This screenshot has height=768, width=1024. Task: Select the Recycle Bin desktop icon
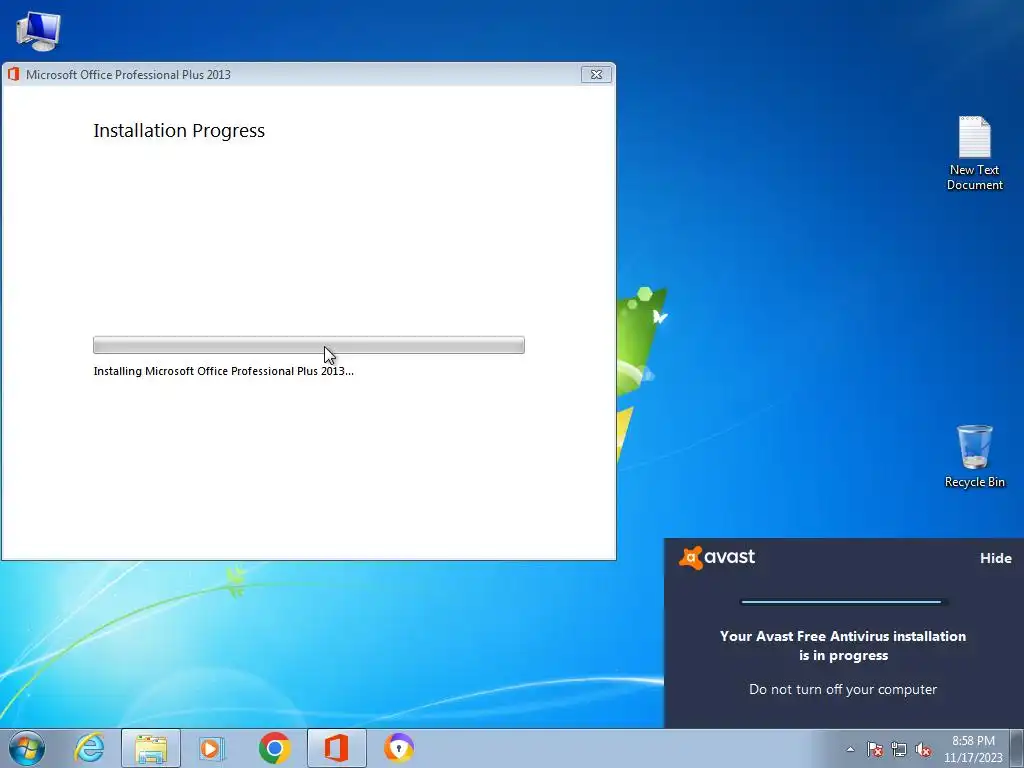(974, 456)
